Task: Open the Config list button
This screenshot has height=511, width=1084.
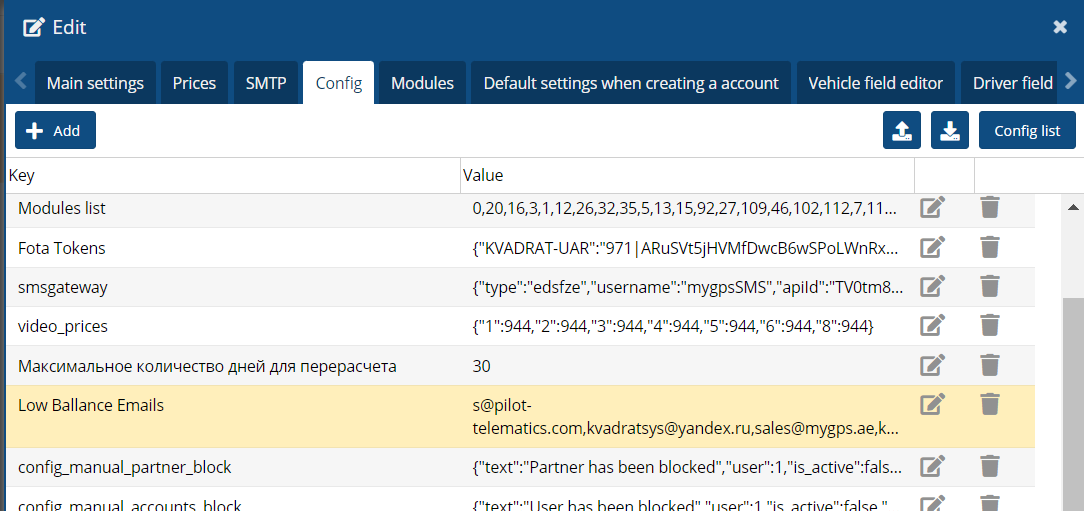Action: click(1027, 131)
